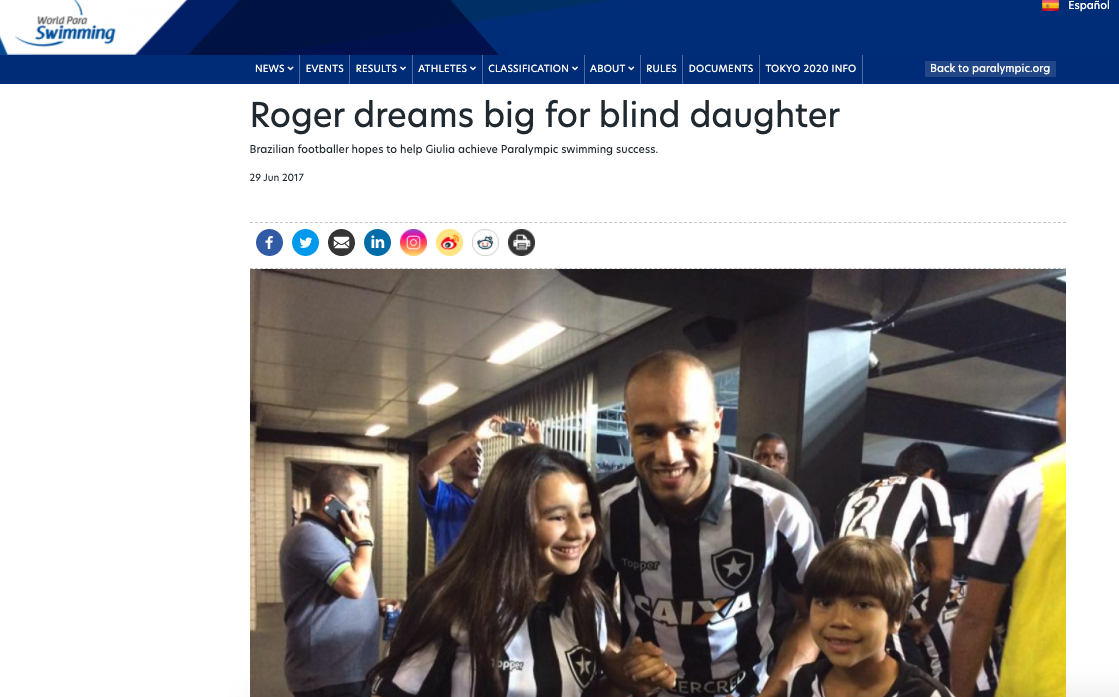
Task: Share article on Reddit icon
Action: pyautogui.click(x=485, y=243)
